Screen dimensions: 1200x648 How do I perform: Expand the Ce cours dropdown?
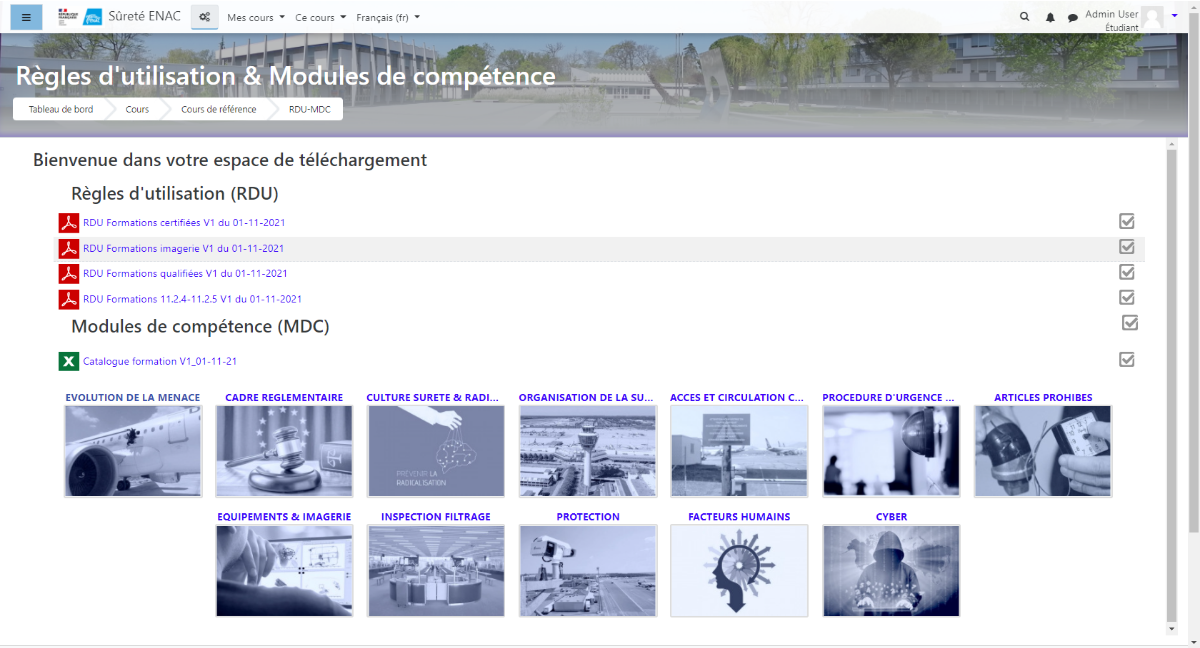coord(320,17)
